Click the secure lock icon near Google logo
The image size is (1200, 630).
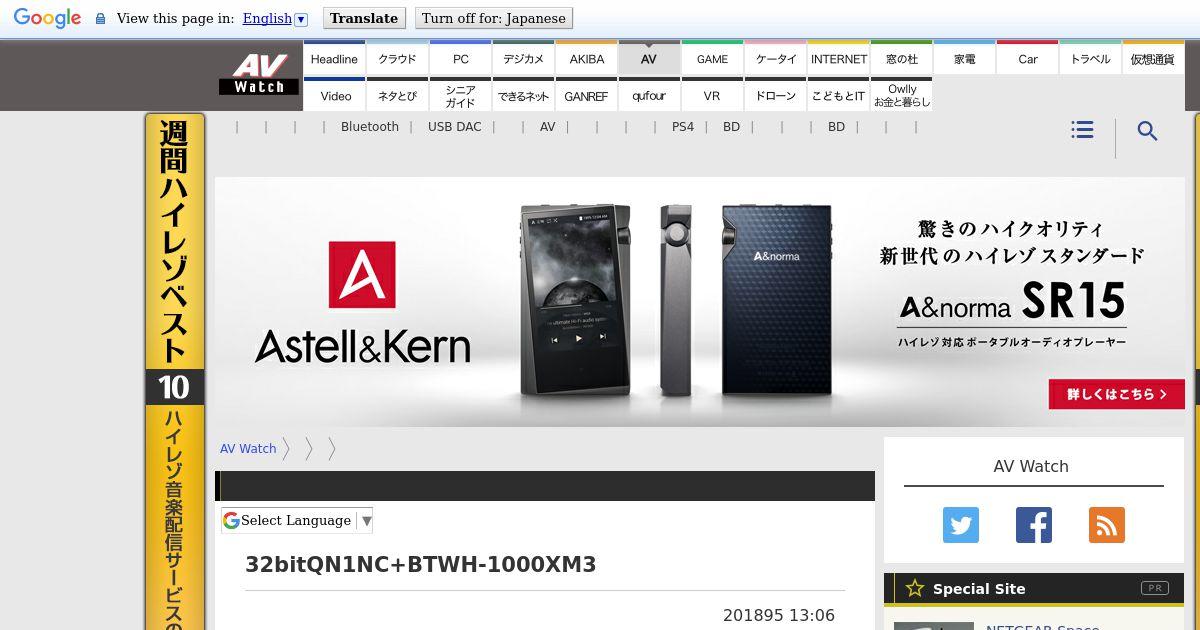tap(100, 19)
